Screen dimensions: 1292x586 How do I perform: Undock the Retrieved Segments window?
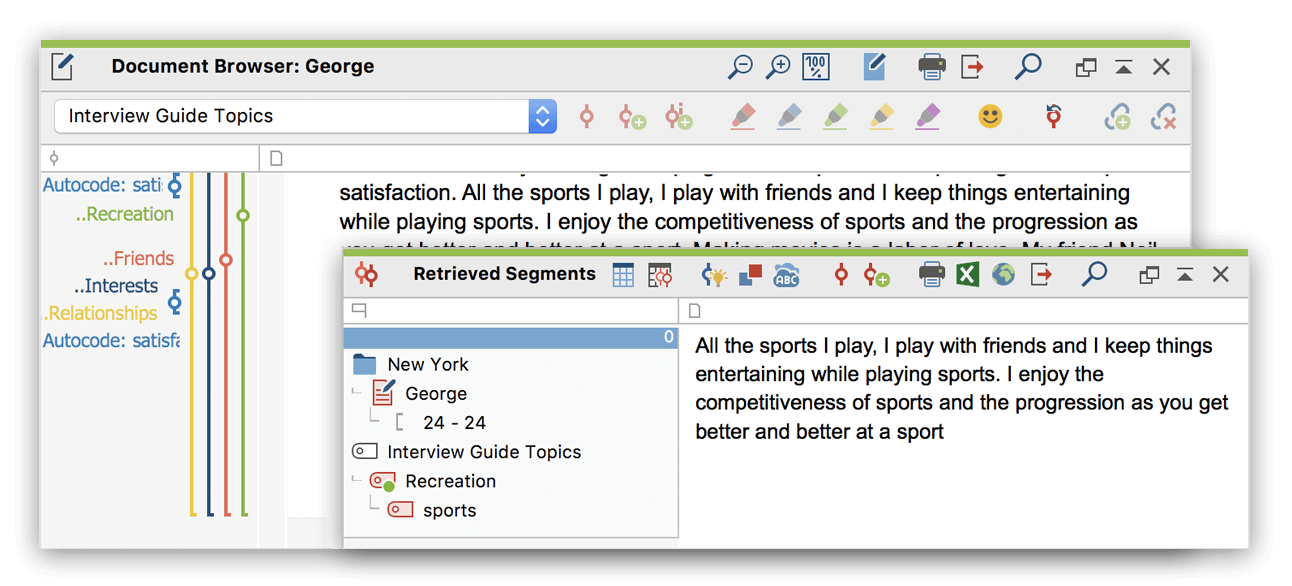pos(1149,274)
